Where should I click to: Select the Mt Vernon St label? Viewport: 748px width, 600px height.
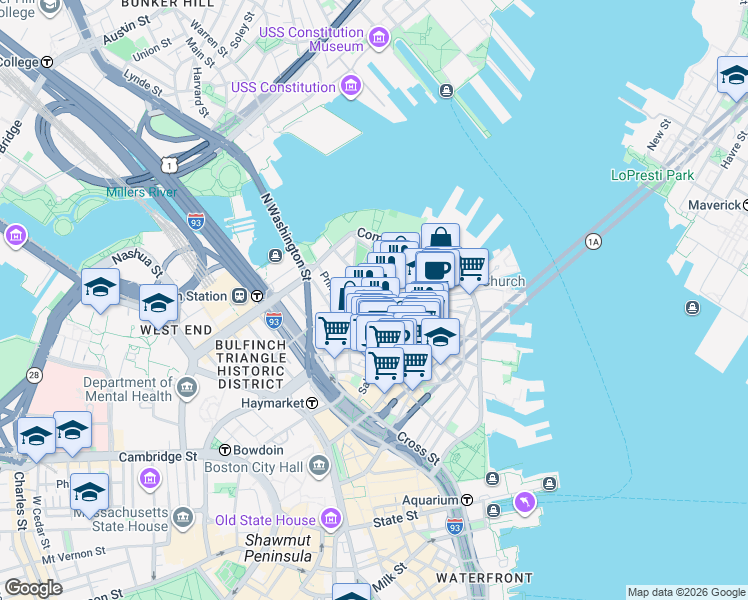pos(73,556)
